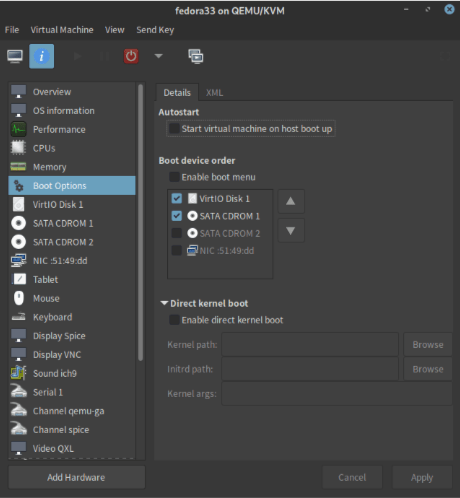Screen dimensions: 460x498
Task: Switch to the XML tab
Action: (x=214, y=92)
